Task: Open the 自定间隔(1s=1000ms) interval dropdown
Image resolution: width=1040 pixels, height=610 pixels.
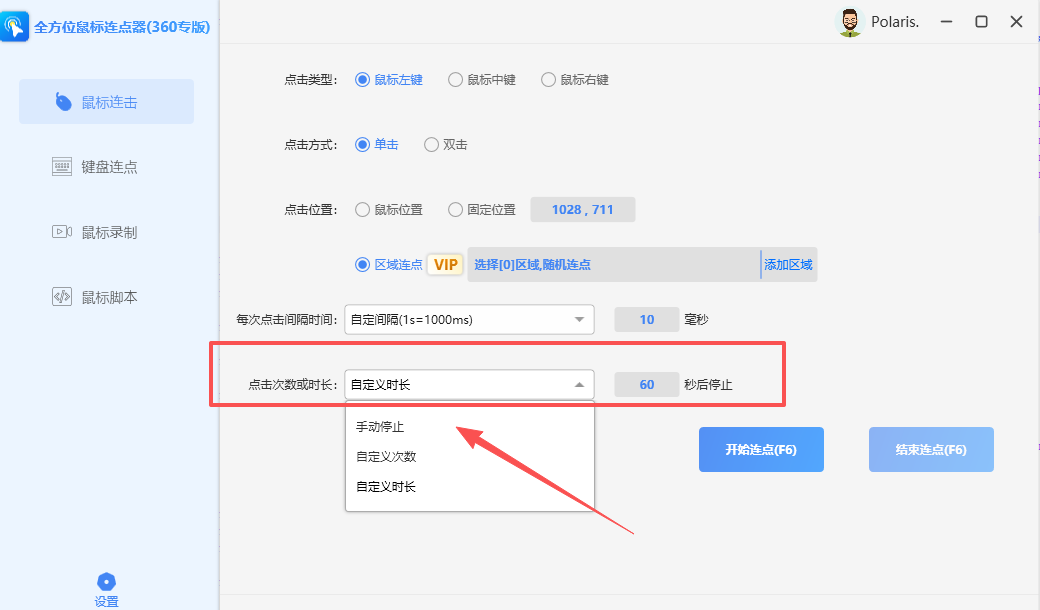Action: pyautogui.click(x=469, y=319)
